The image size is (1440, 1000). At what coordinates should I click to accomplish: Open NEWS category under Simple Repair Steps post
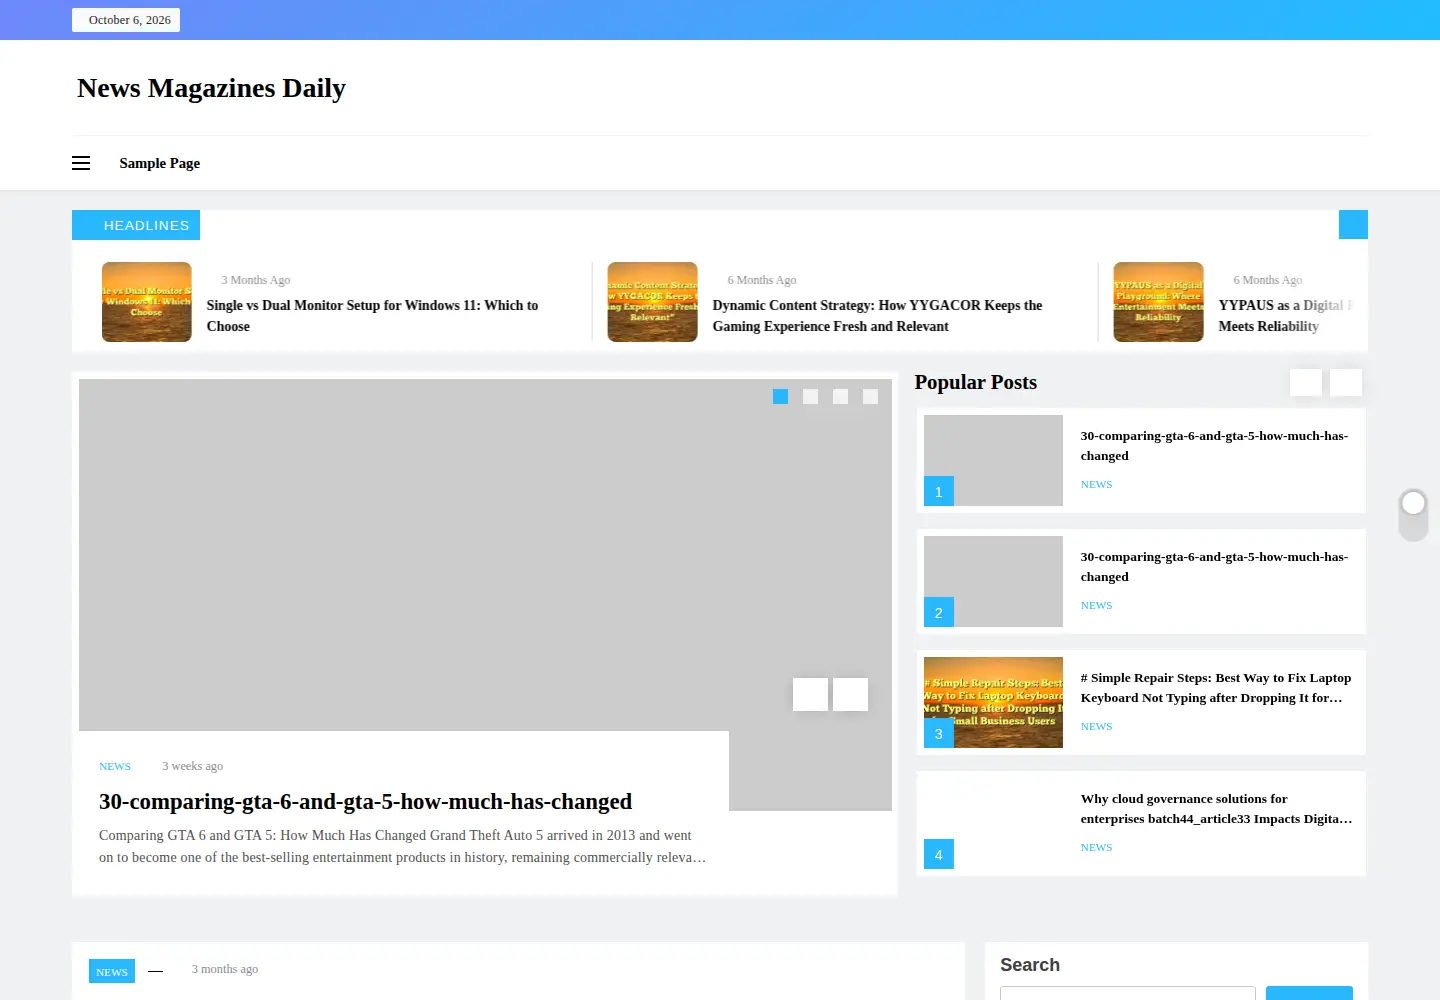coord(1096,726)
